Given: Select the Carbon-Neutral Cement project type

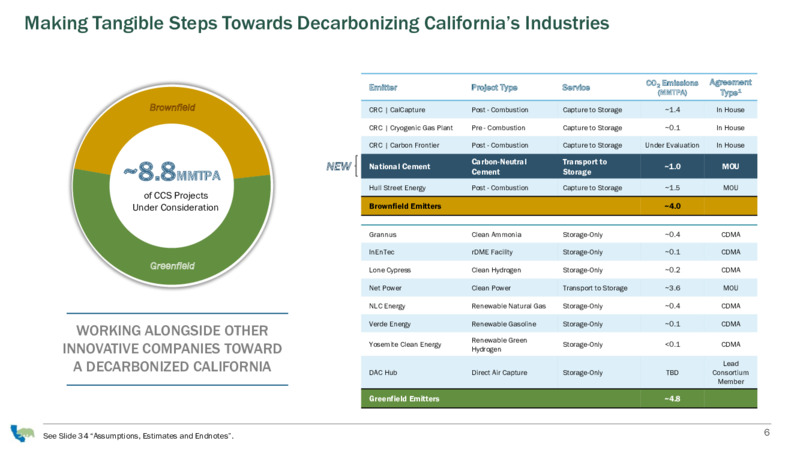Looking at the screenshot, I should pos(499,166).
